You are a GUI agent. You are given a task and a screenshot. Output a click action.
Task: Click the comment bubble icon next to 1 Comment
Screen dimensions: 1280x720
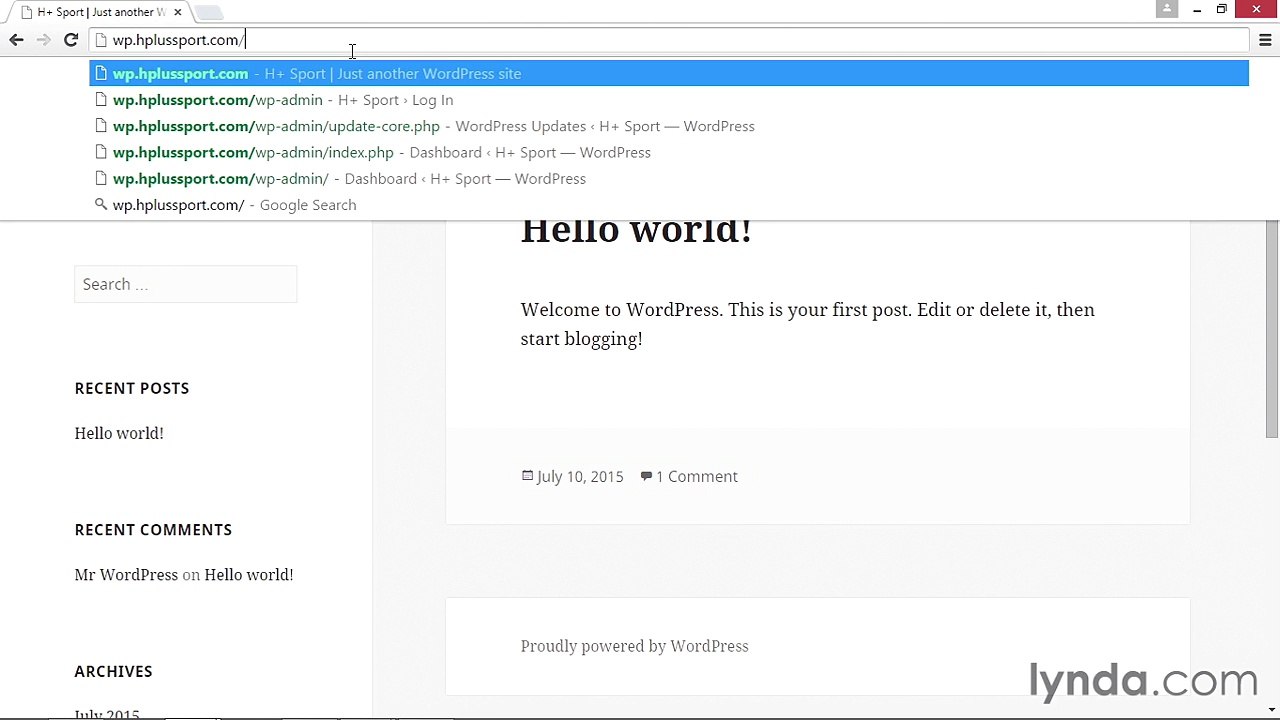pyautogui.click(x=646, y=476)
